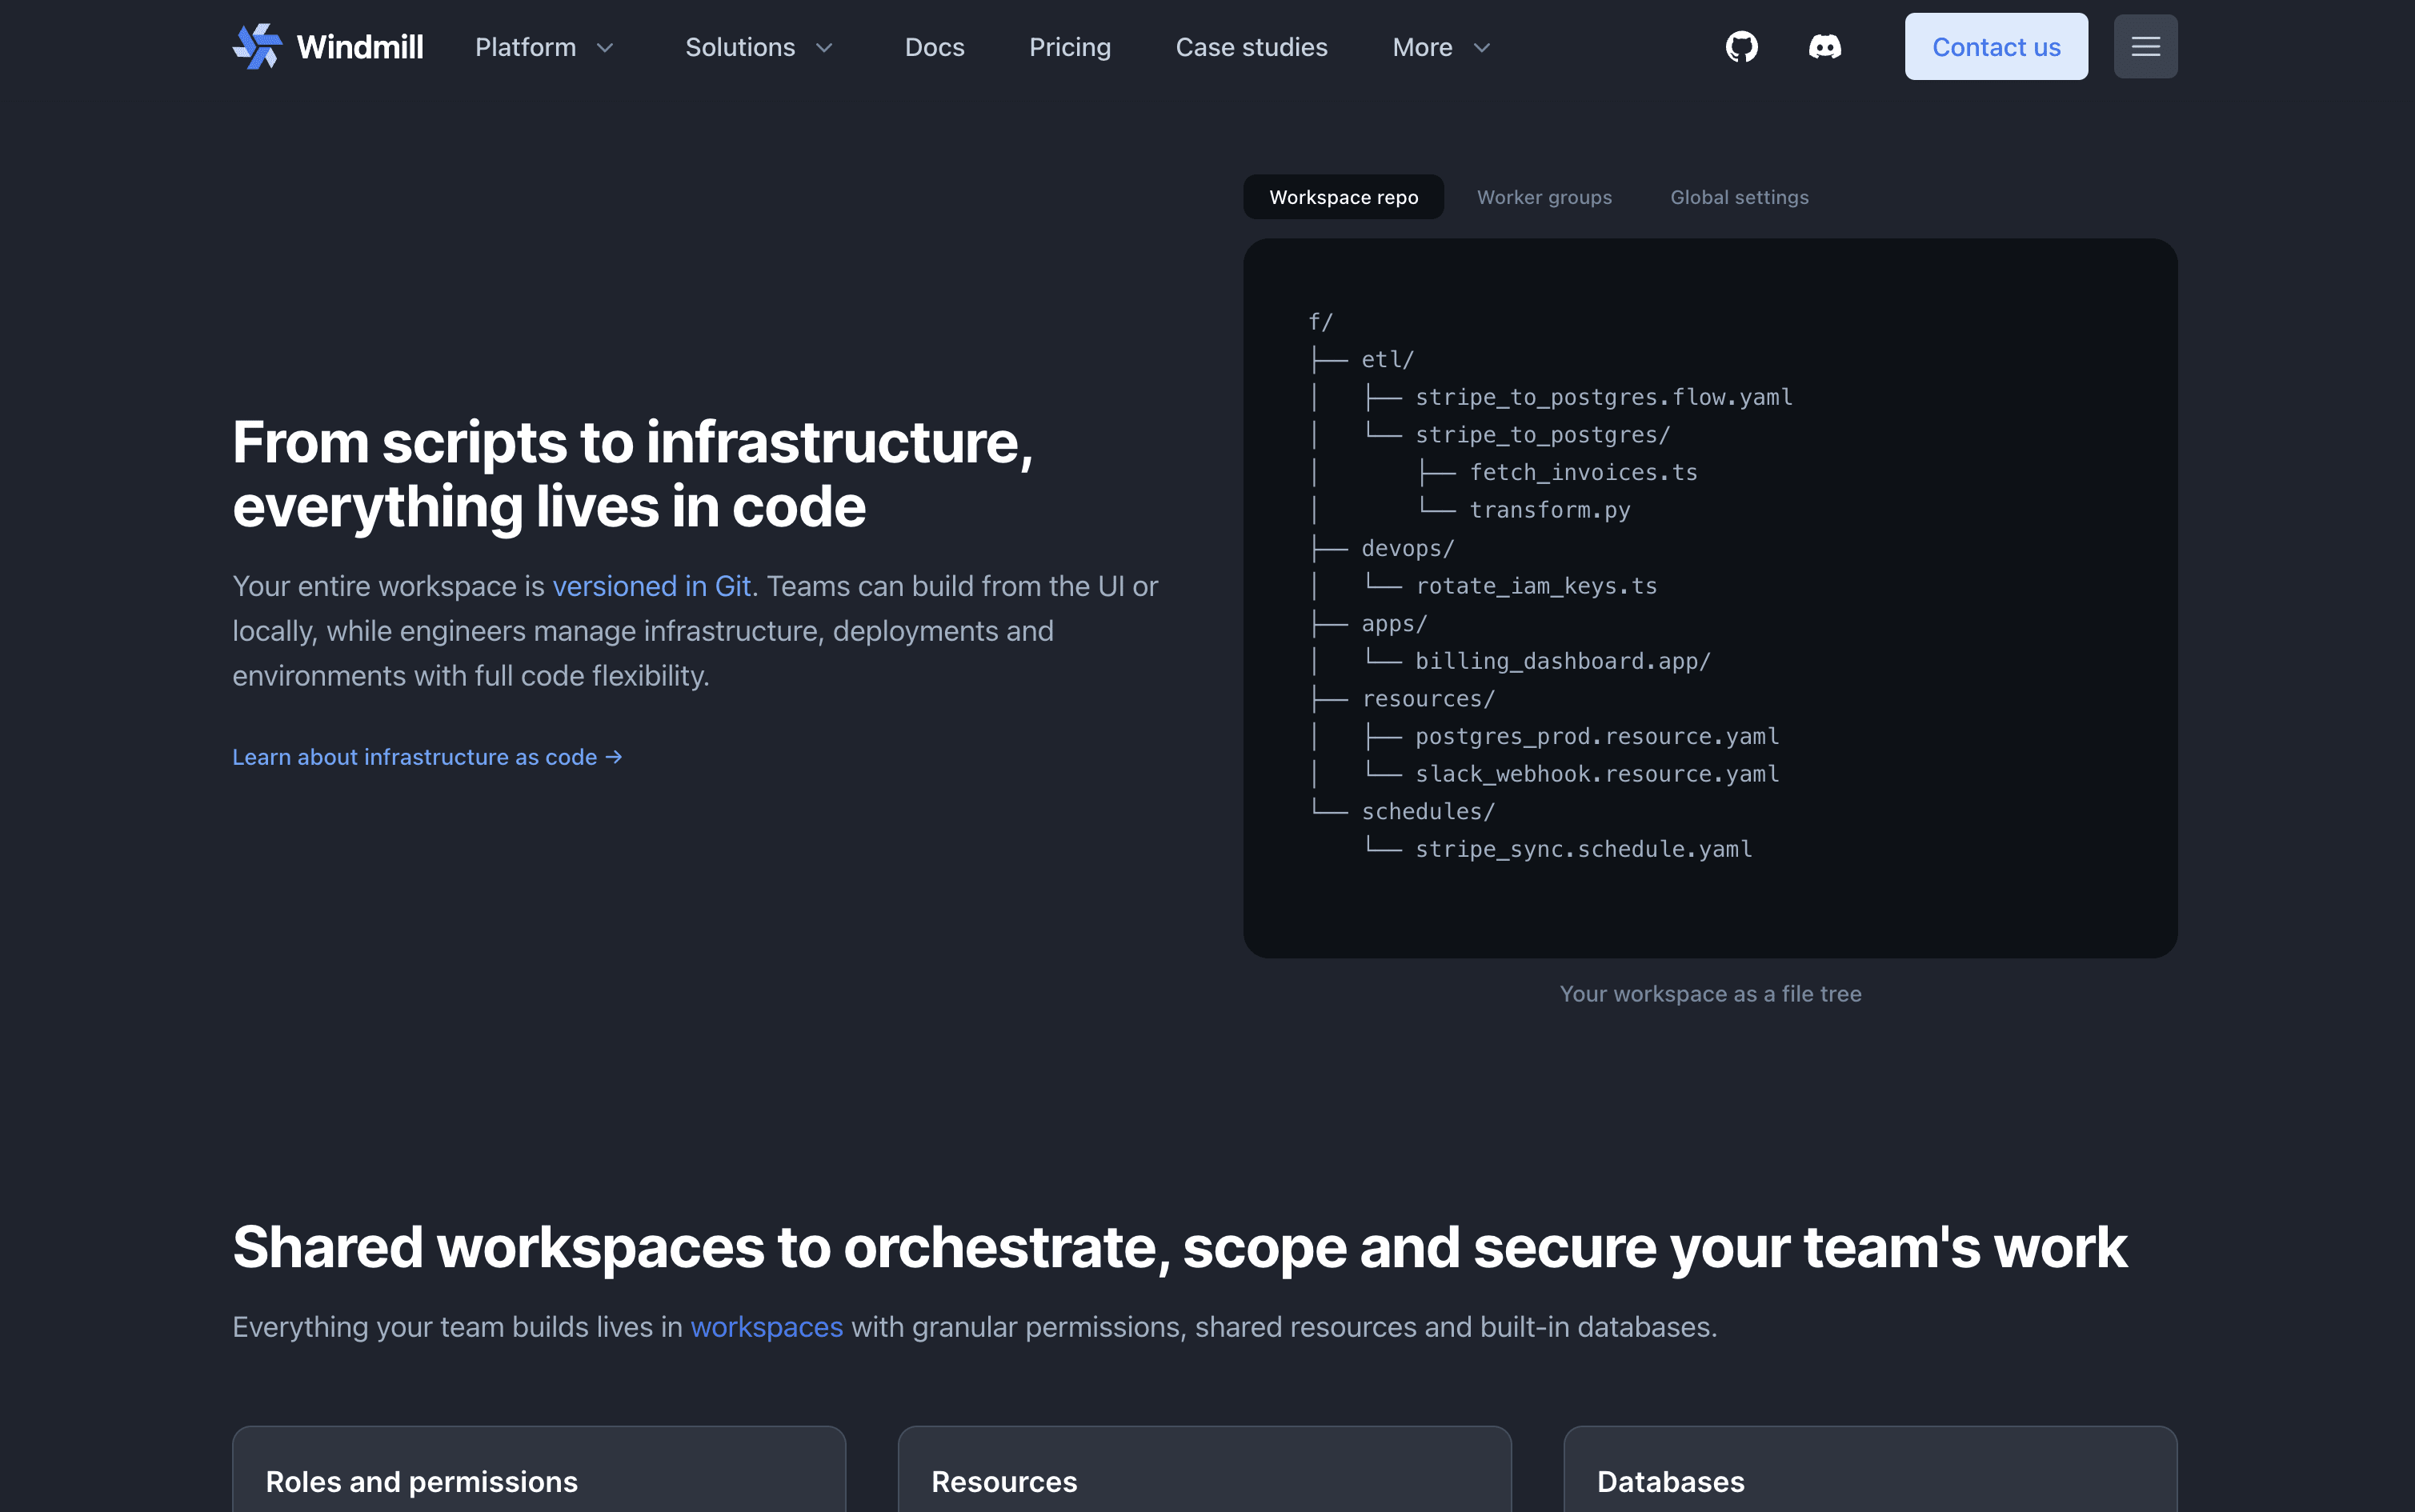Screen dimensions: 2415x1512
Task: Click slack_webhook.resource.yaml entry
Action: (1597, 774)
